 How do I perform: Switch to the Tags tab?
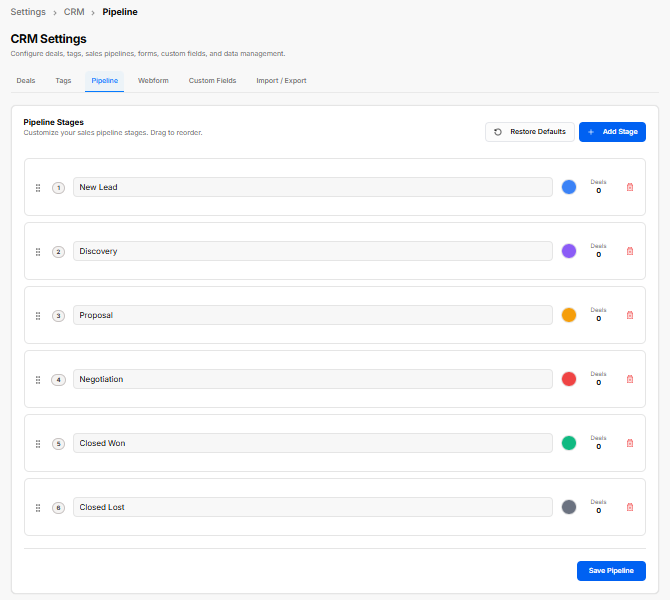click(63, 81)
